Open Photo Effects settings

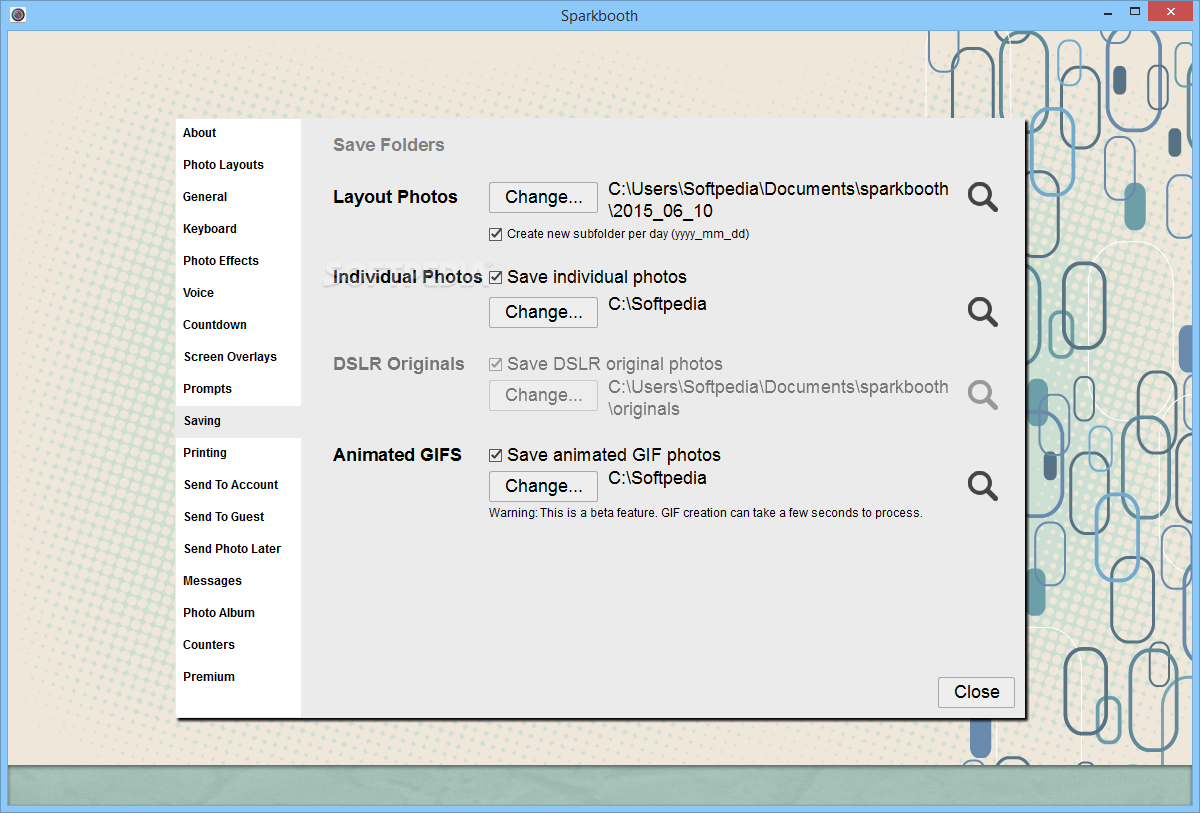(x=238, y=261)
